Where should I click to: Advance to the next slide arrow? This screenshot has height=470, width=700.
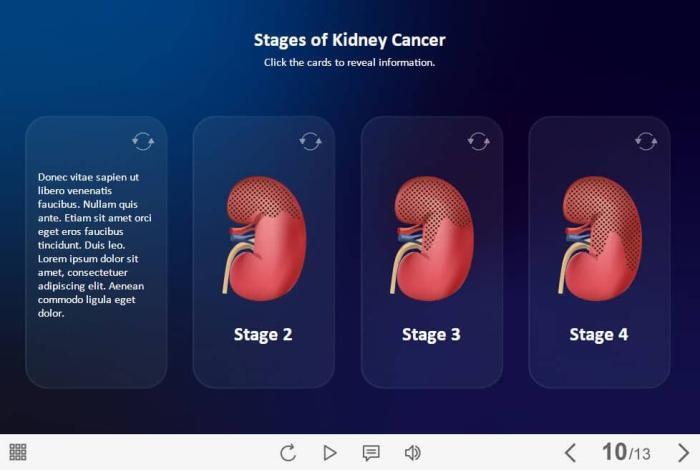tap(683, 453)
